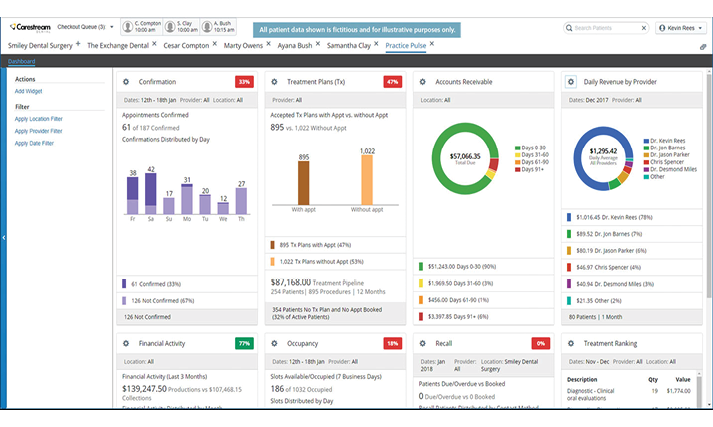
Task: Select The Exchange Dental tab
Action: (119, 46)
